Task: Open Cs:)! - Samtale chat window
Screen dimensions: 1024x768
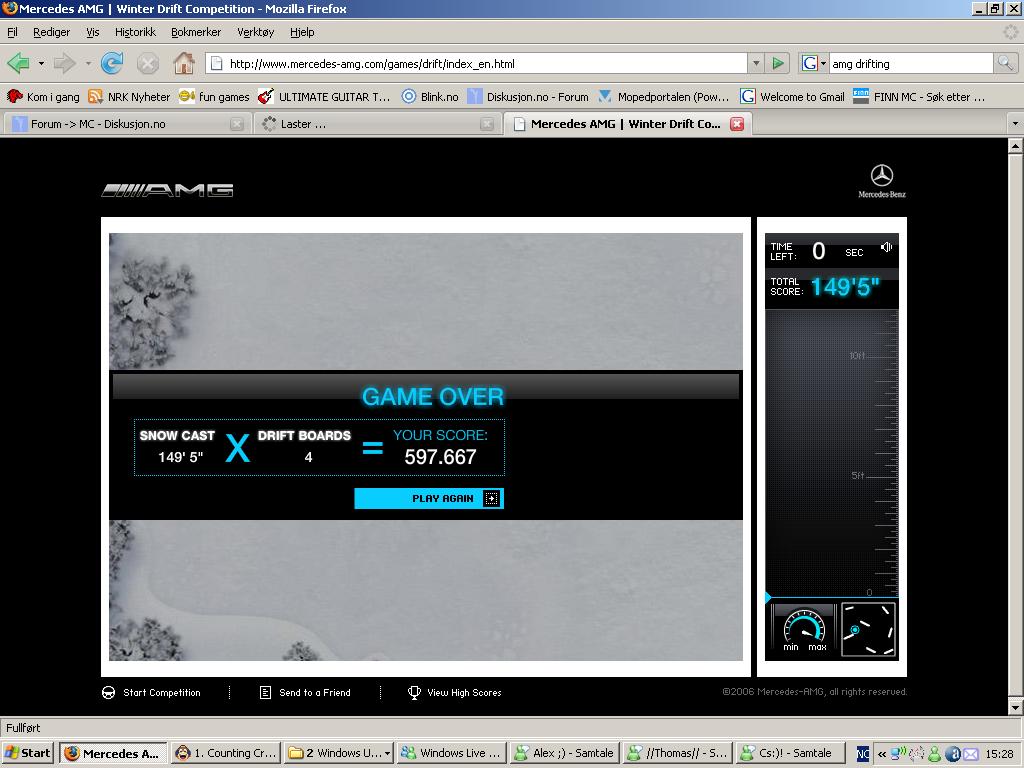Action: [x=790, y=753]
